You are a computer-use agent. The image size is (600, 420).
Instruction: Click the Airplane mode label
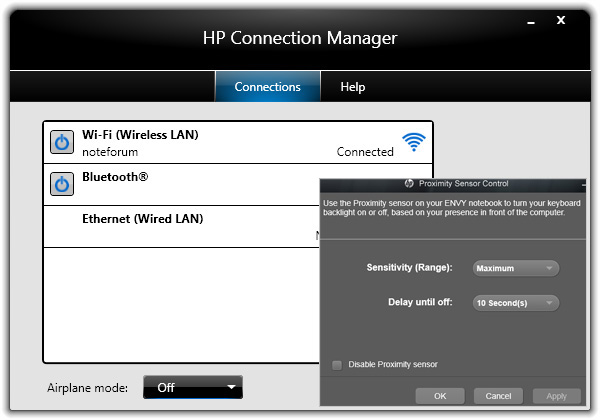(88, 388)
